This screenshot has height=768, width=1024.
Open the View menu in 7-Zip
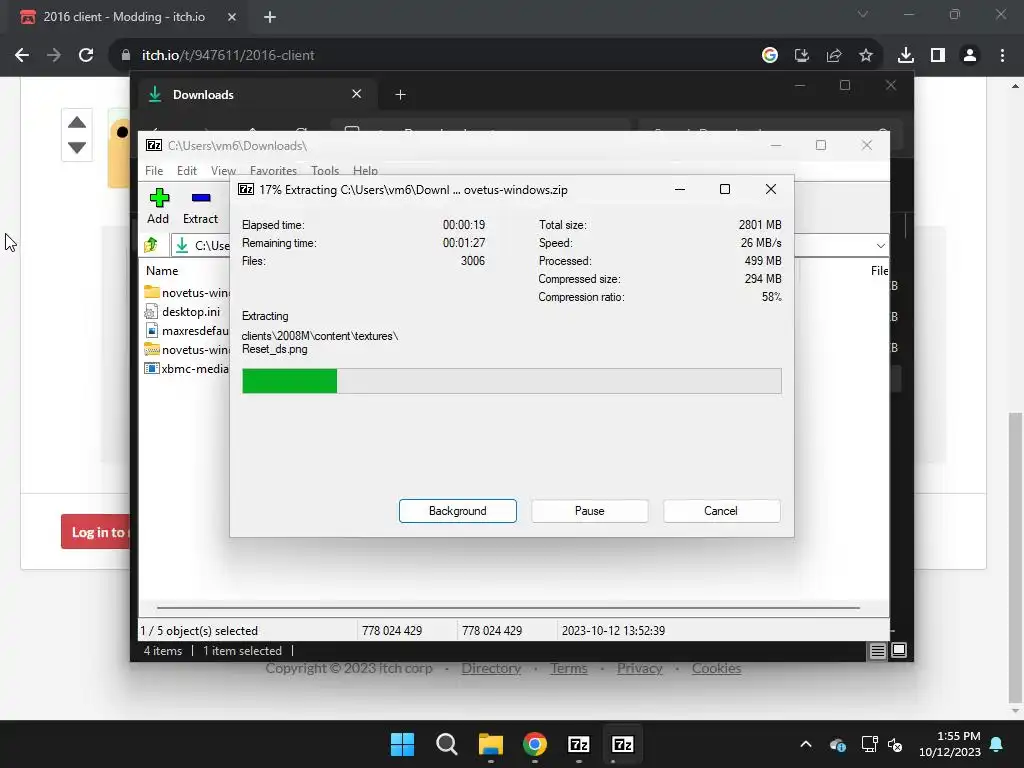(x=223, y=170)
